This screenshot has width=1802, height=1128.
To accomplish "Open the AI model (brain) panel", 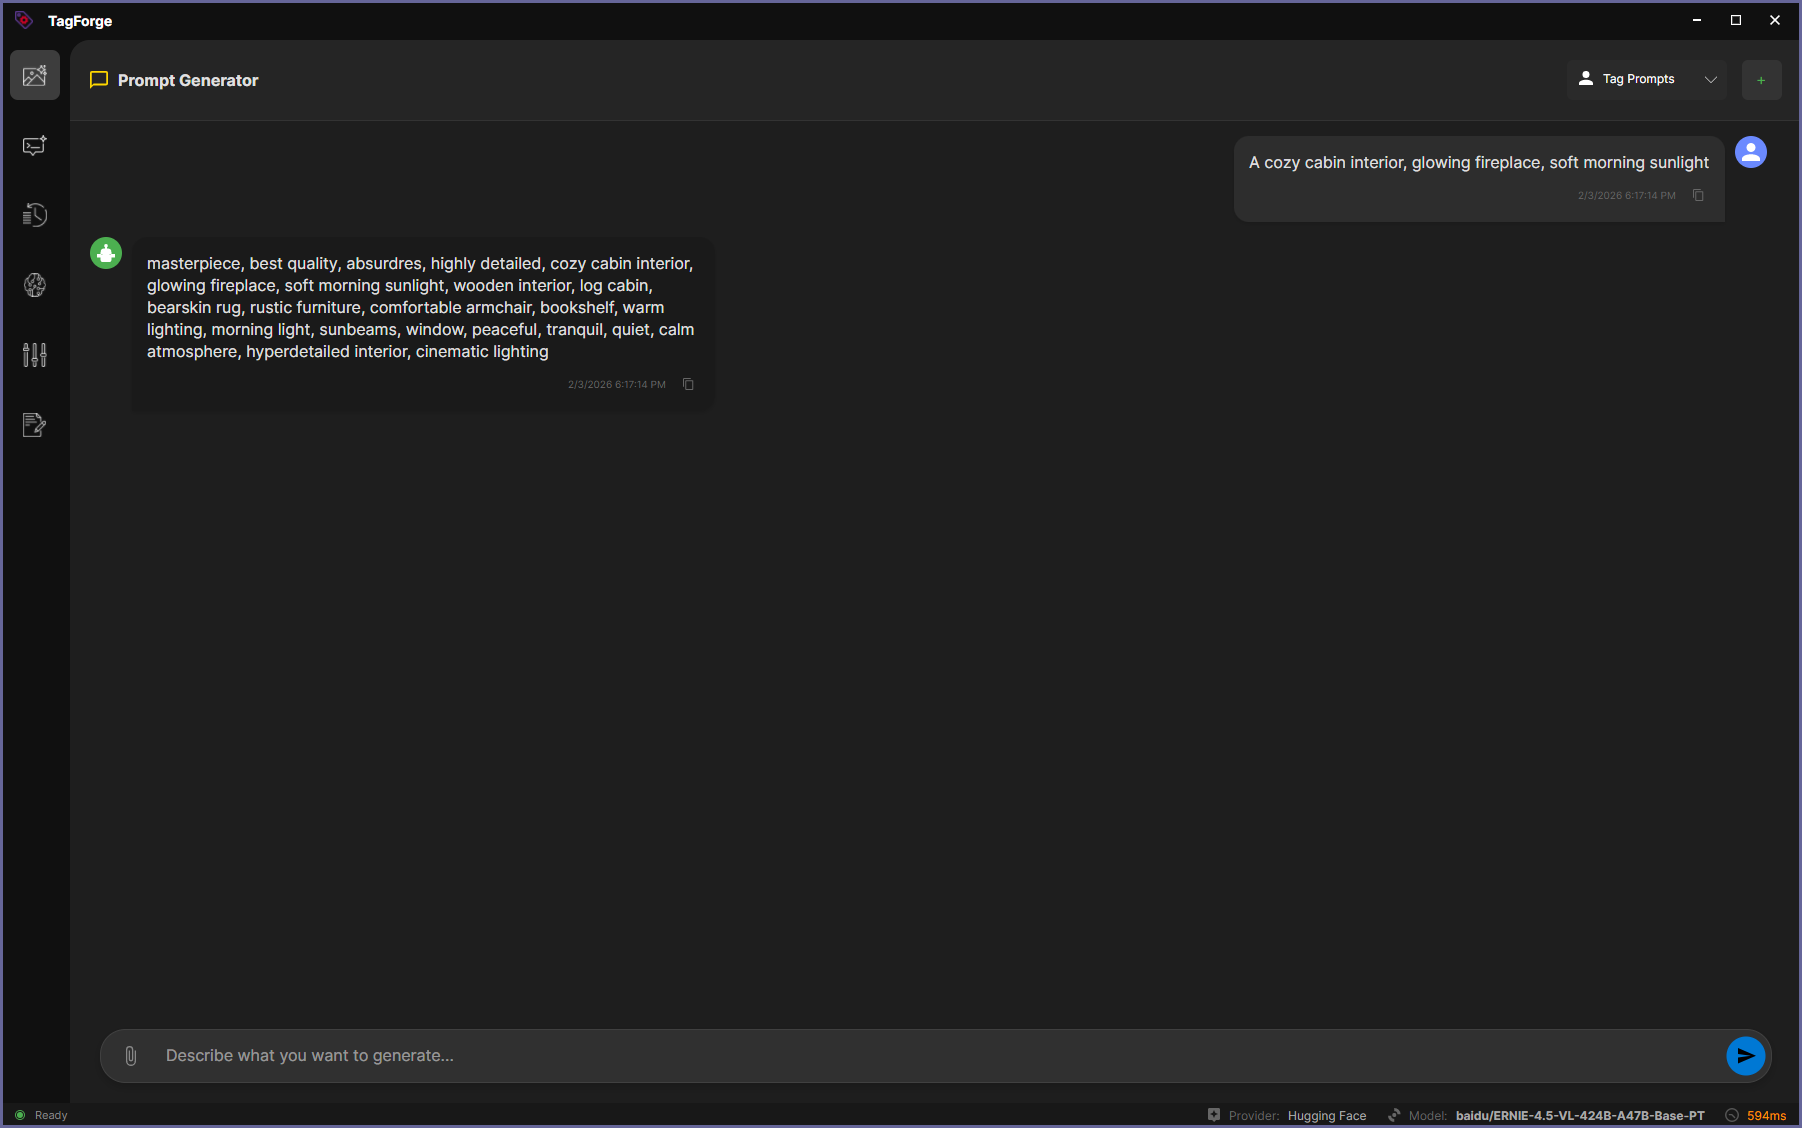I will (x=34, y=285).
